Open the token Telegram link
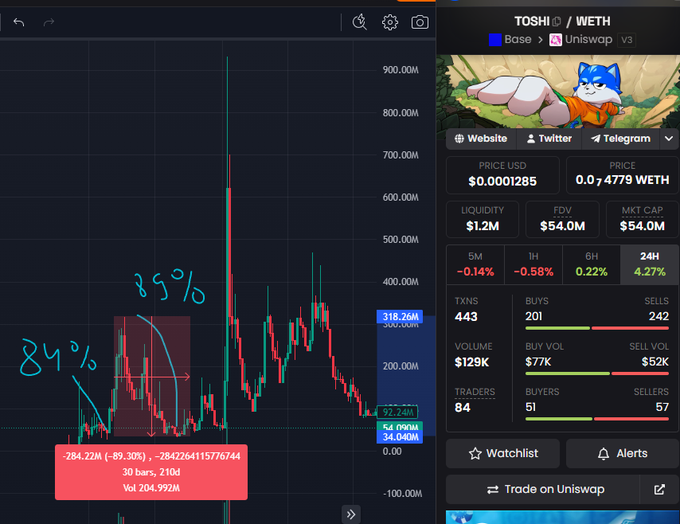680x524 pixels. click(x=621, y=139)
